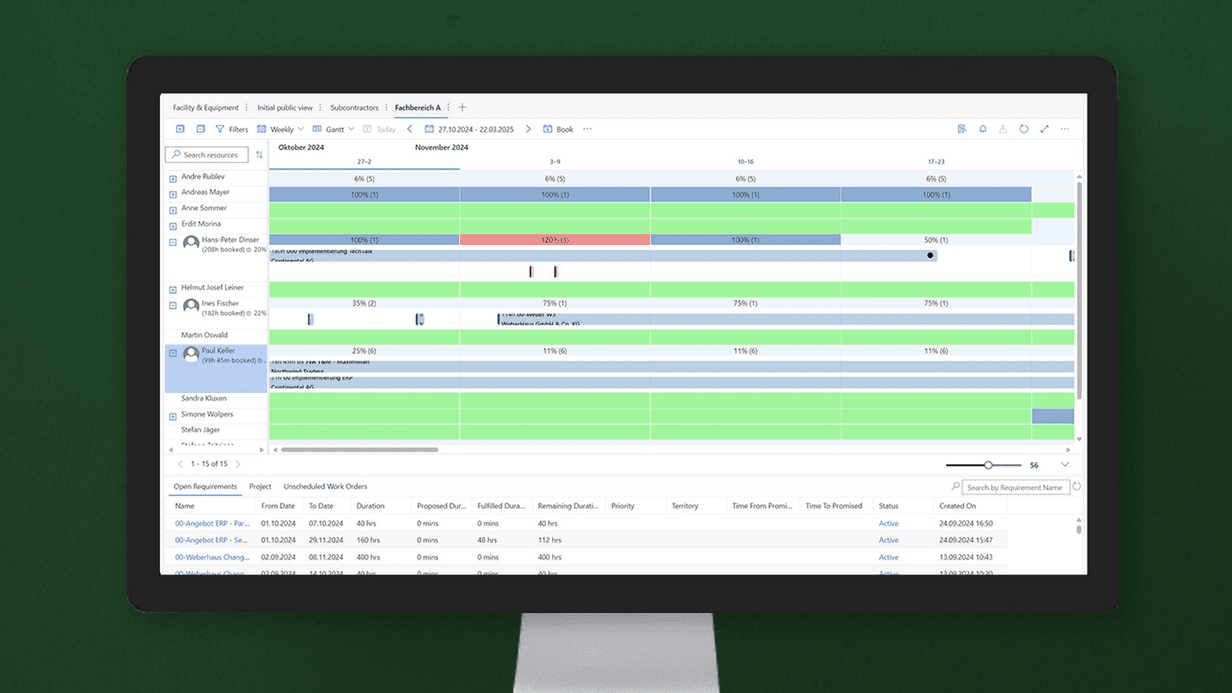Open the alerts bell icon

point(982,129)
